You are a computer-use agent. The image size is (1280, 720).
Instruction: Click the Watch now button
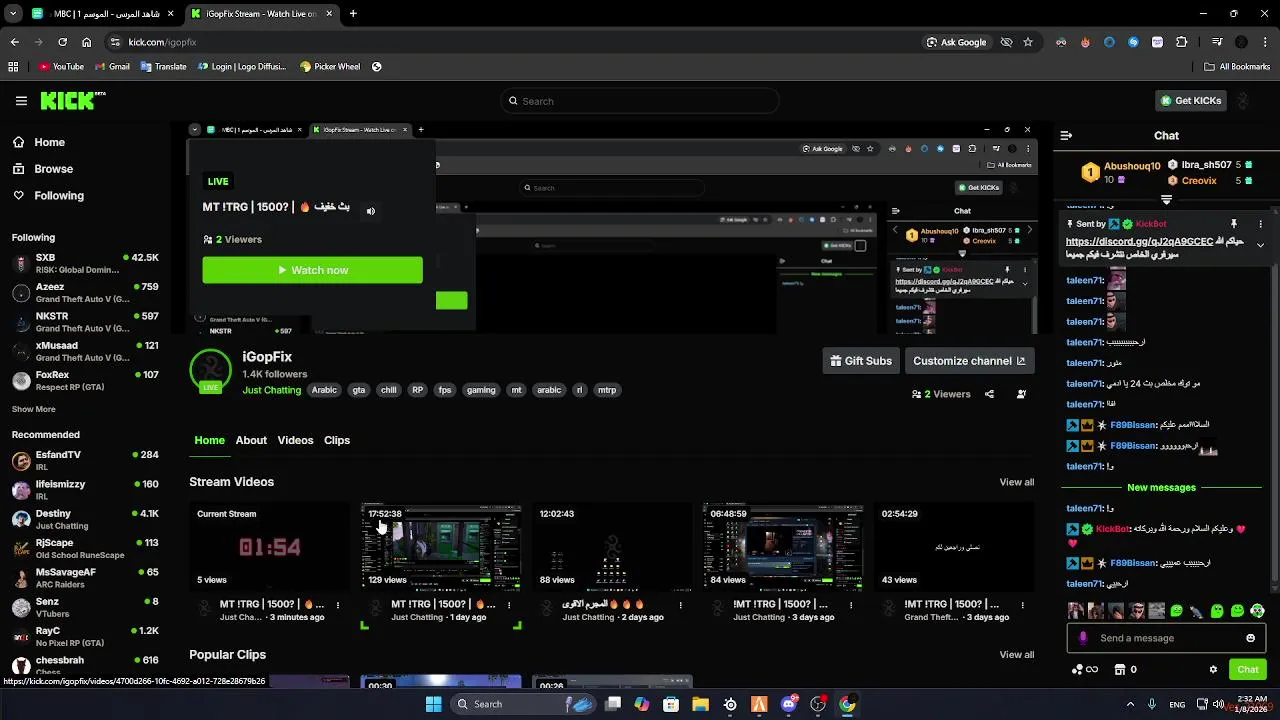(x=312, y=270)
